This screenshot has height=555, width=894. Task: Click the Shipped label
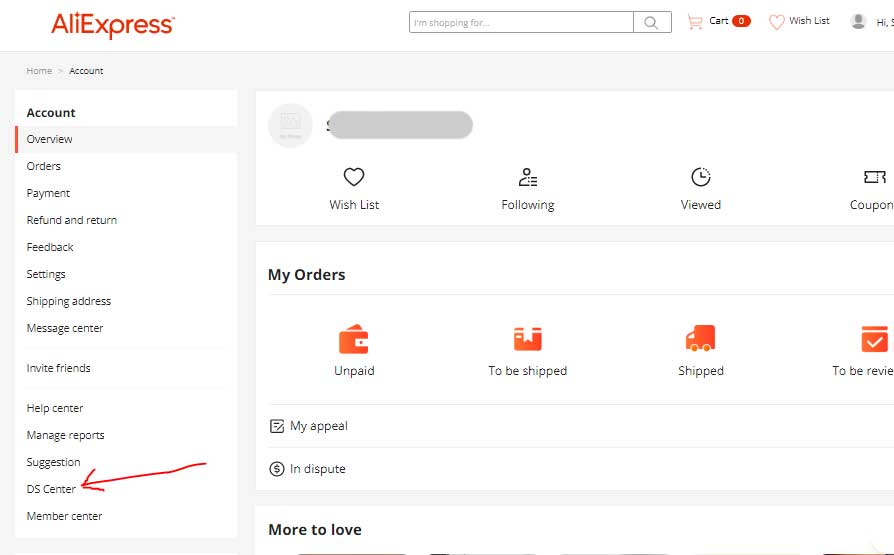pos(701,371)
